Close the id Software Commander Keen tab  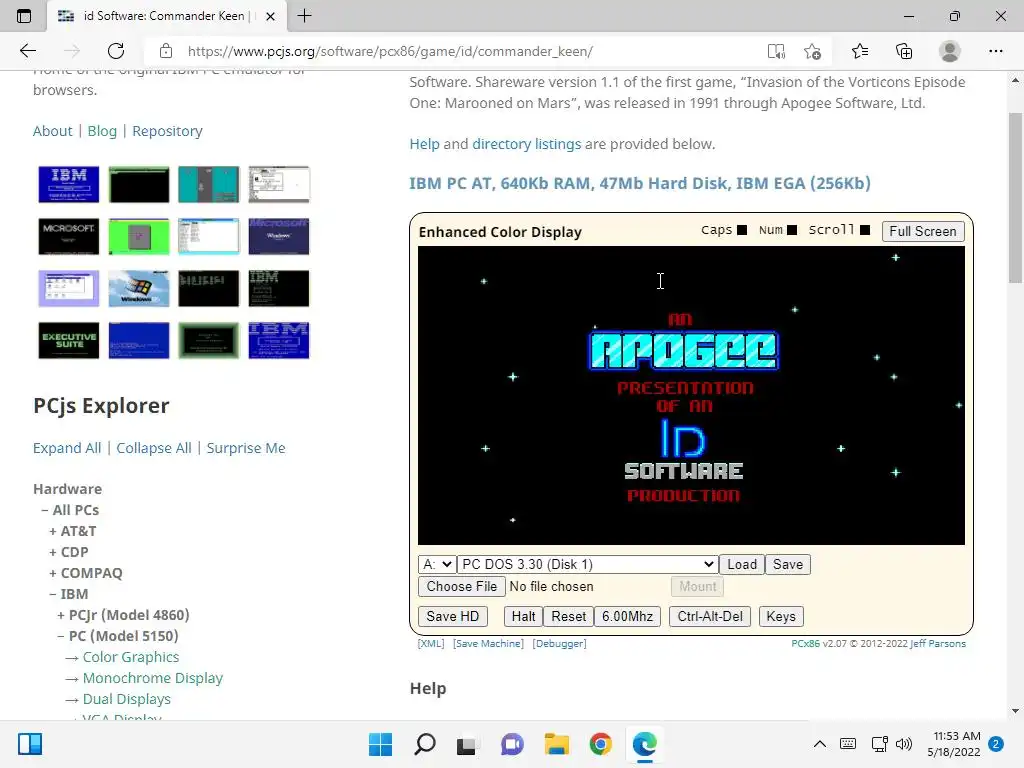point(270,16)
